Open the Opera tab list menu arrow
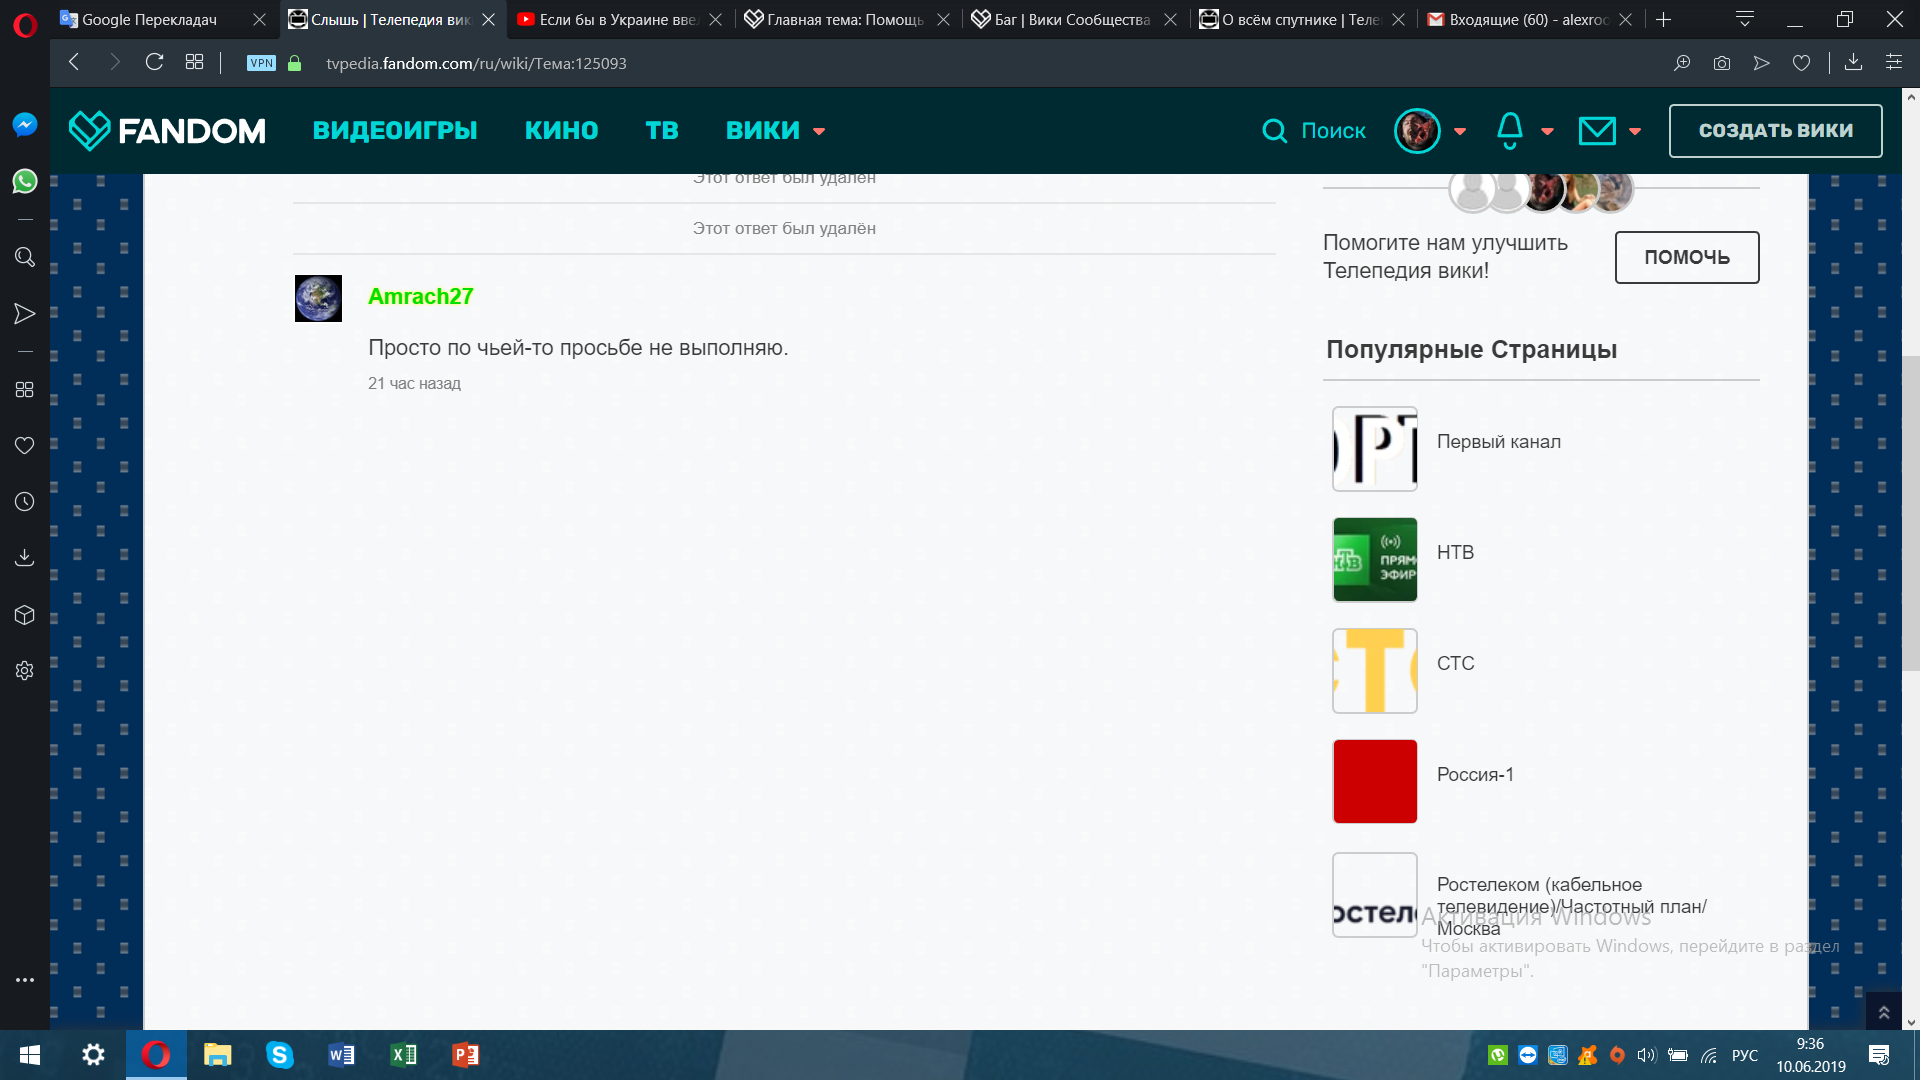Image resolution: width=1920 pixels, height=1080 pixels. coord(1745,19)
